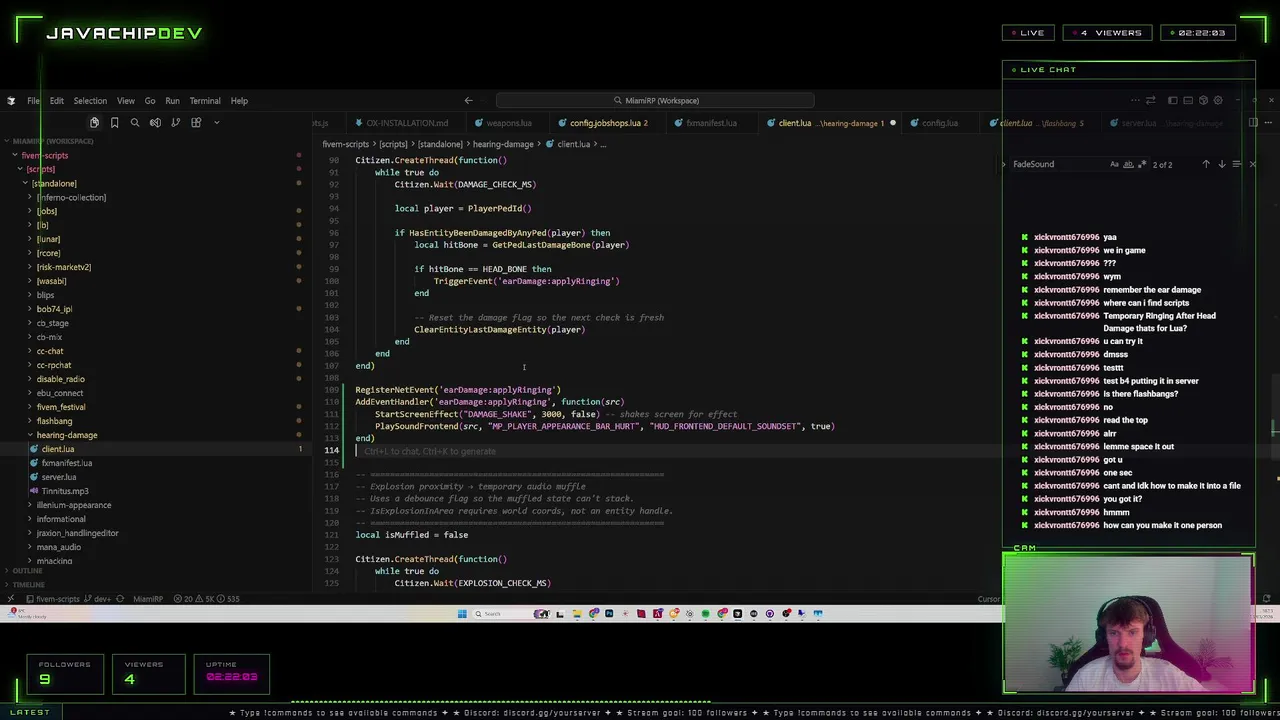Image resolution: width=1280 pixels, height=720 pixels.
Task: Open the Help menu
Action: [239, 100]
